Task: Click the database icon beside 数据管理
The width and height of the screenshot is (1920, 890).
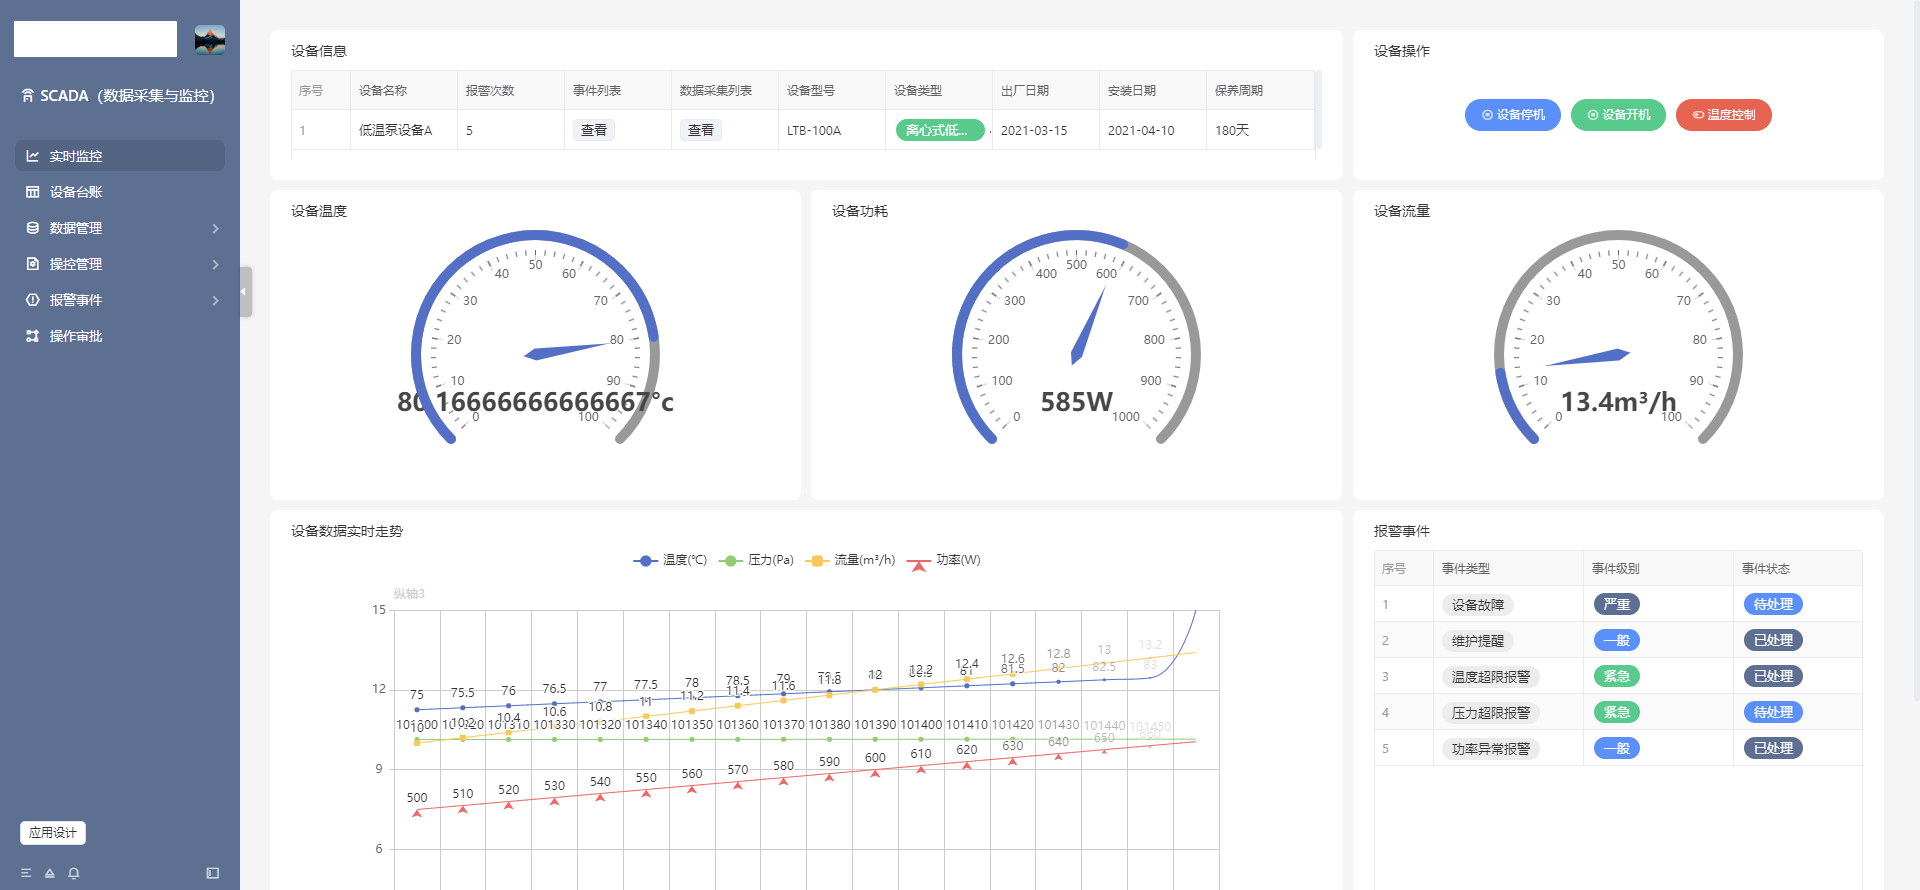Action: coord(33,228)
